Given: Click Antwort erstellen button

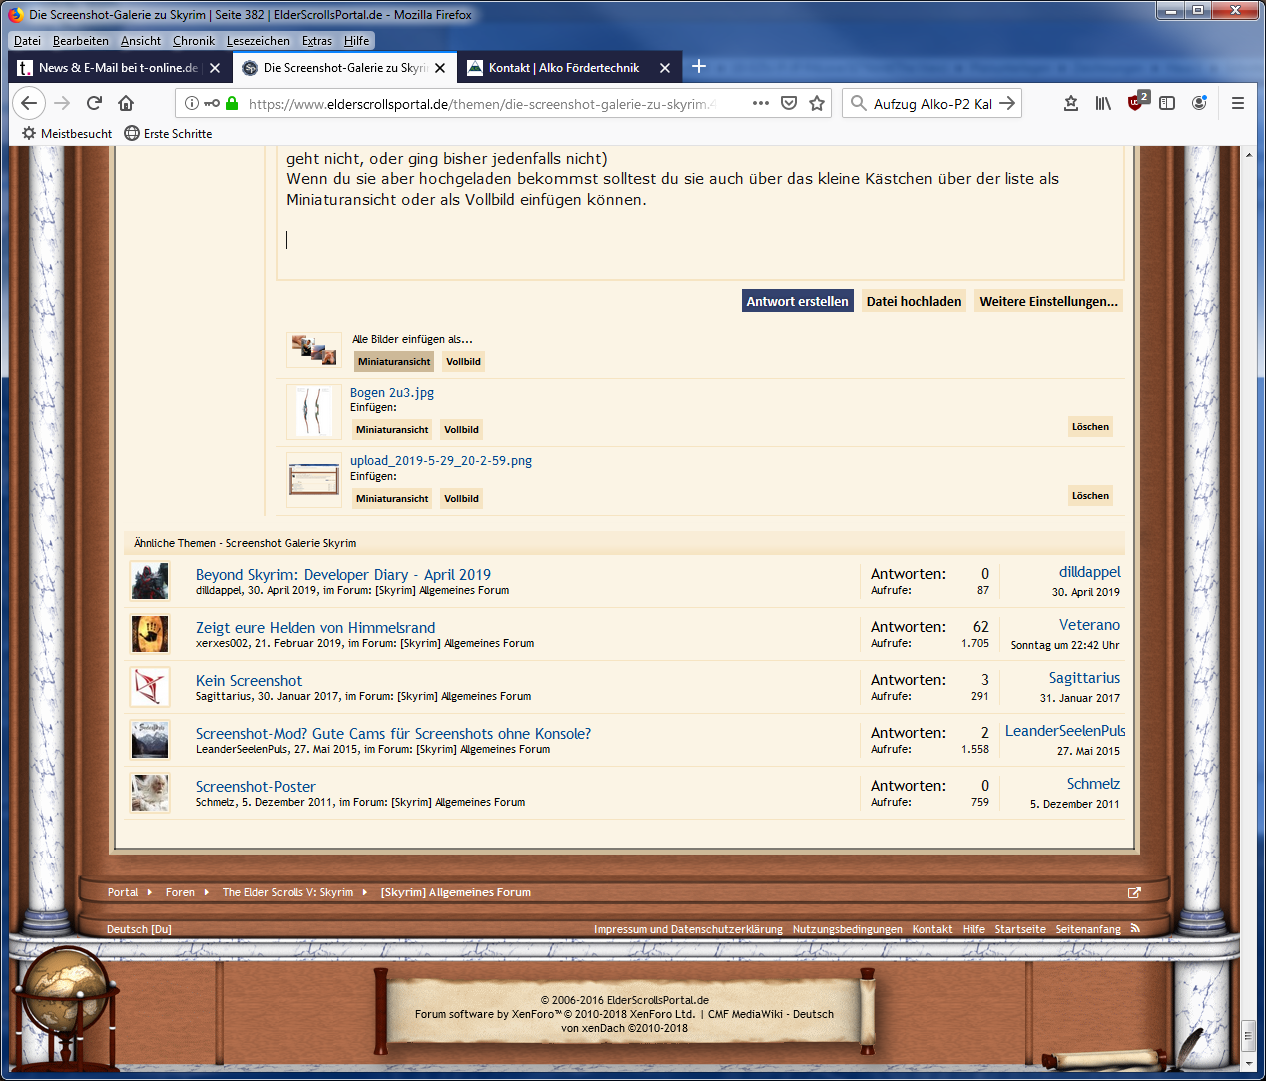Looking at the screenshot, I should pyautogui.click(x=797, y=301).
